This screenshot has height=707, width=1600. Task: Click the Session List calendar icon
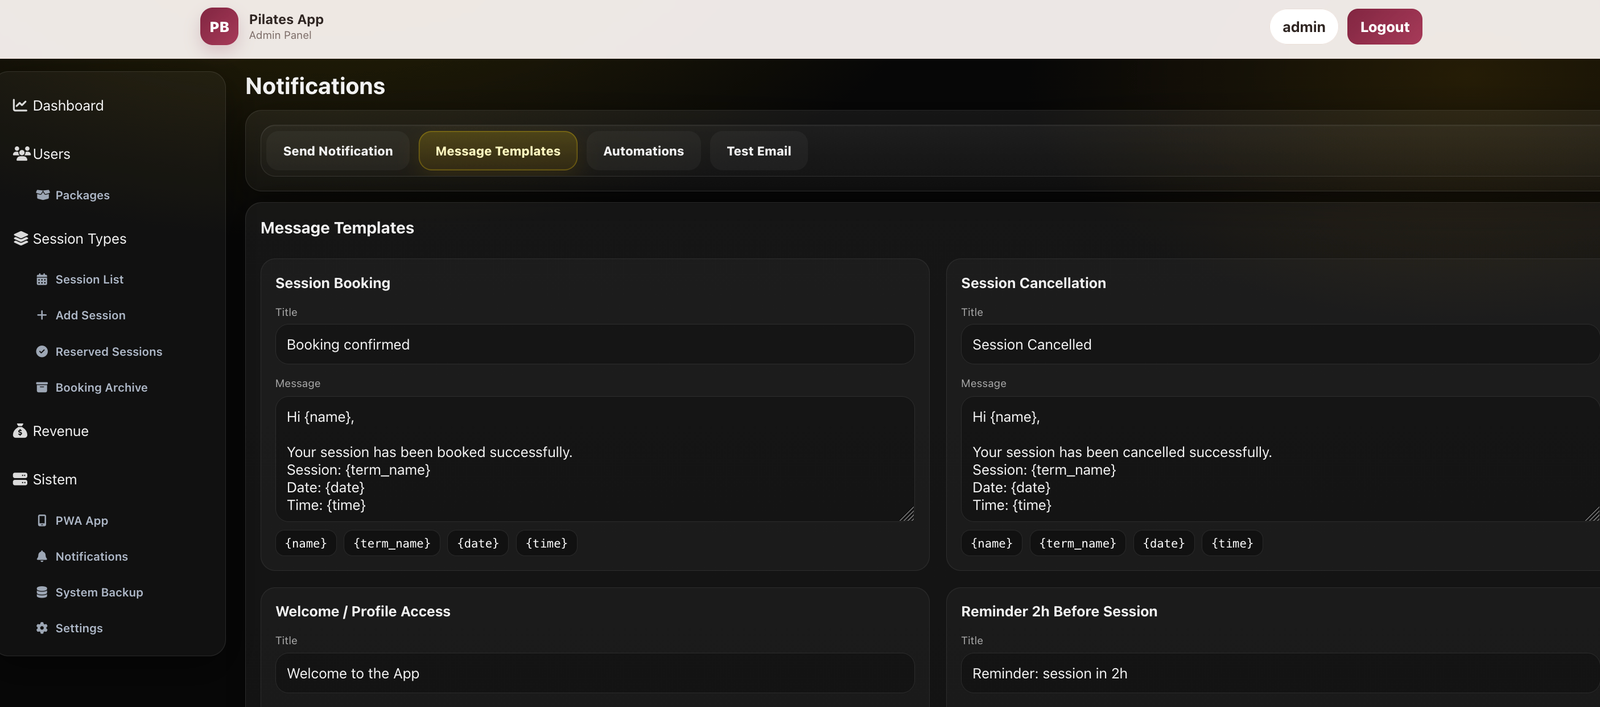coord(42,279)
